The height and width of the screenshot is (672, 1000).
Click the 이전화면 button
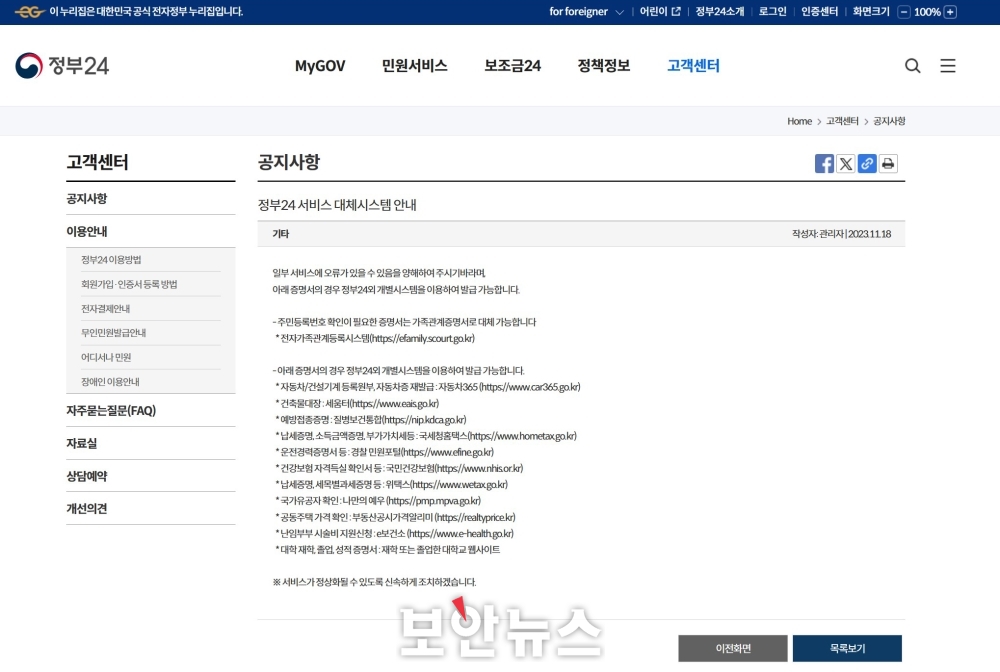coord(733,648)
